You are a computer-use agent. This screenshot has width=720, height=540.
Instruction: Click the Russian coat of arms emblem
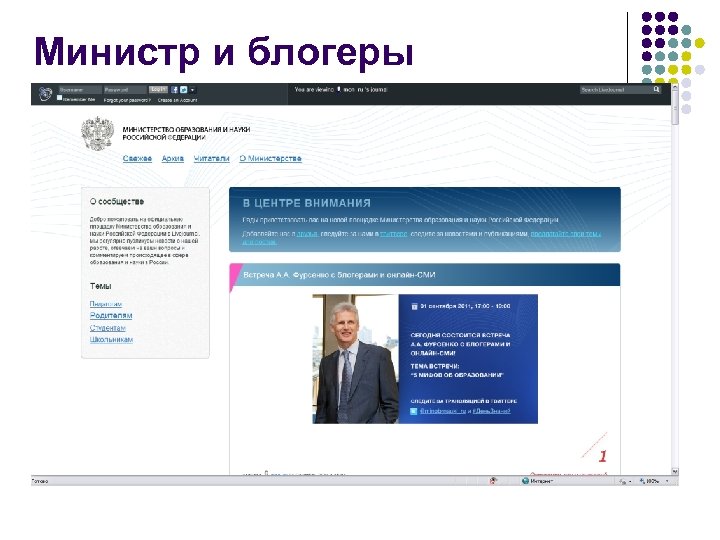point(97,134)
